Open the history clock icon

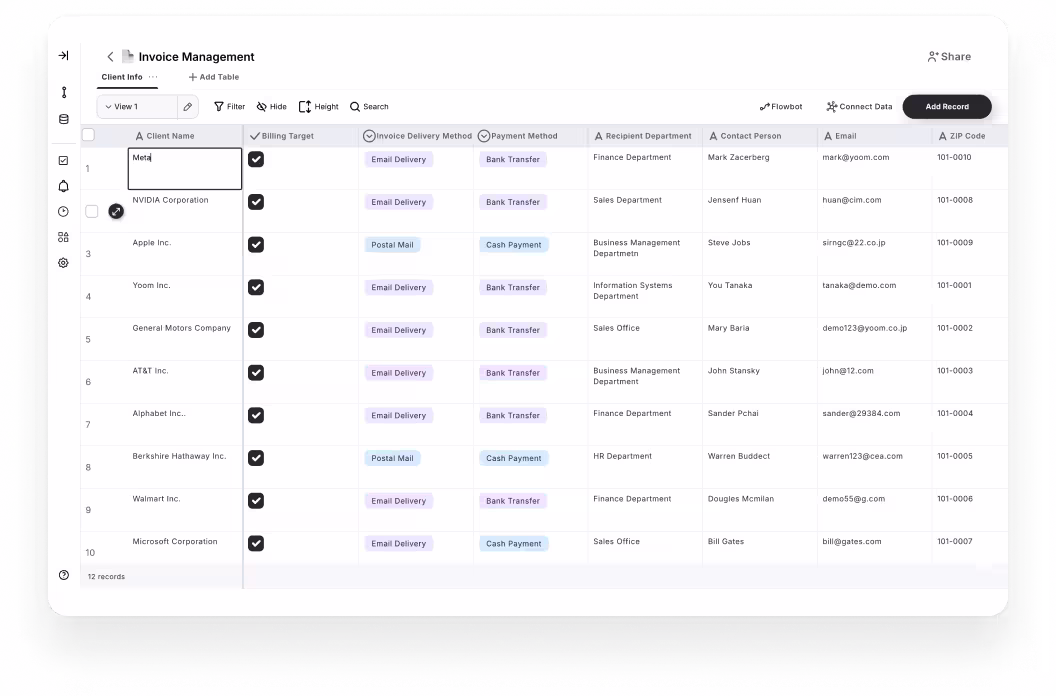tap(63, 211)
